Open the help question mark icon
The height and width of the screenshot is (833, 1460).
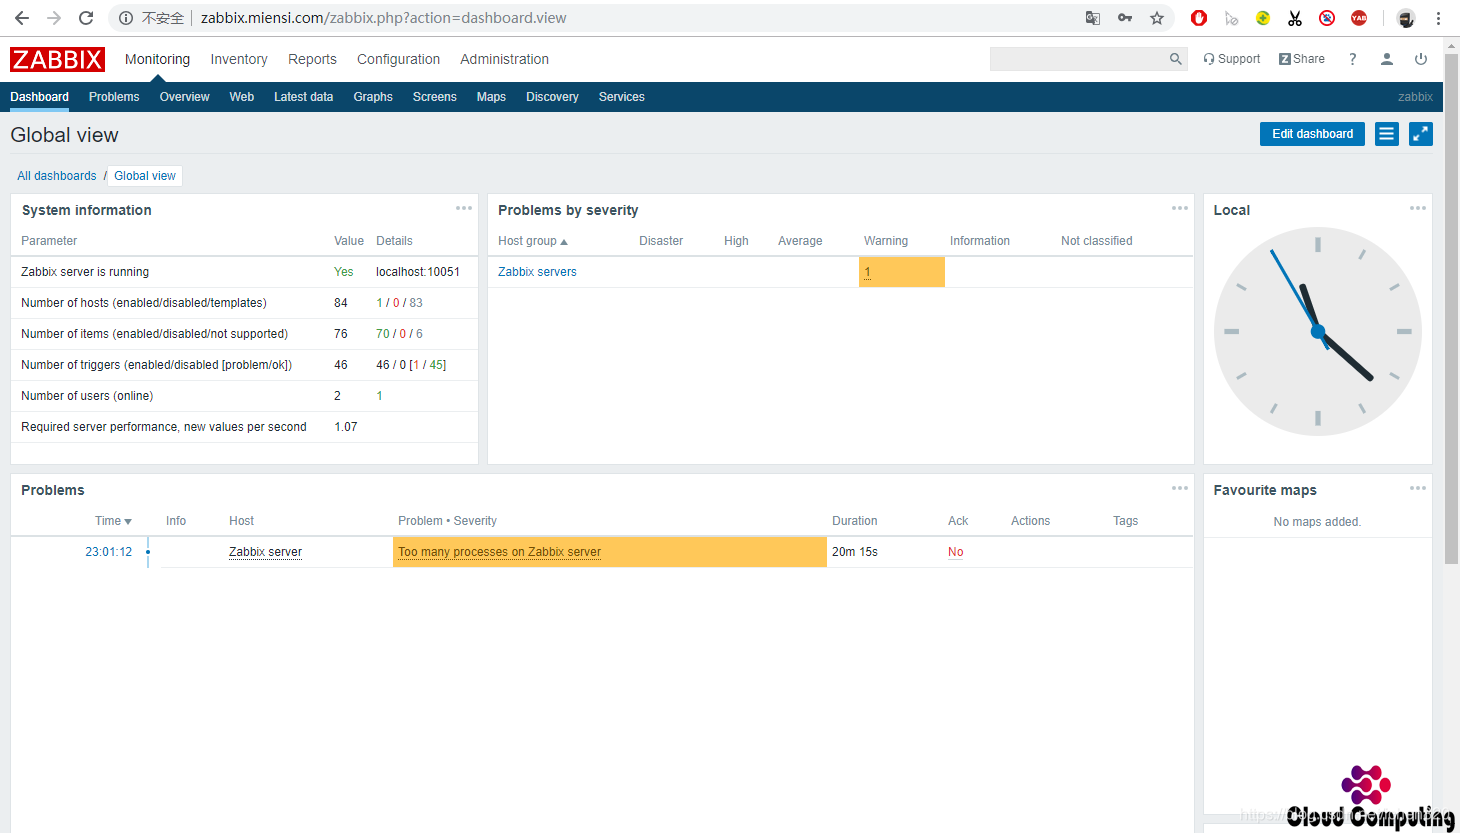click(x=1352, y=59)
